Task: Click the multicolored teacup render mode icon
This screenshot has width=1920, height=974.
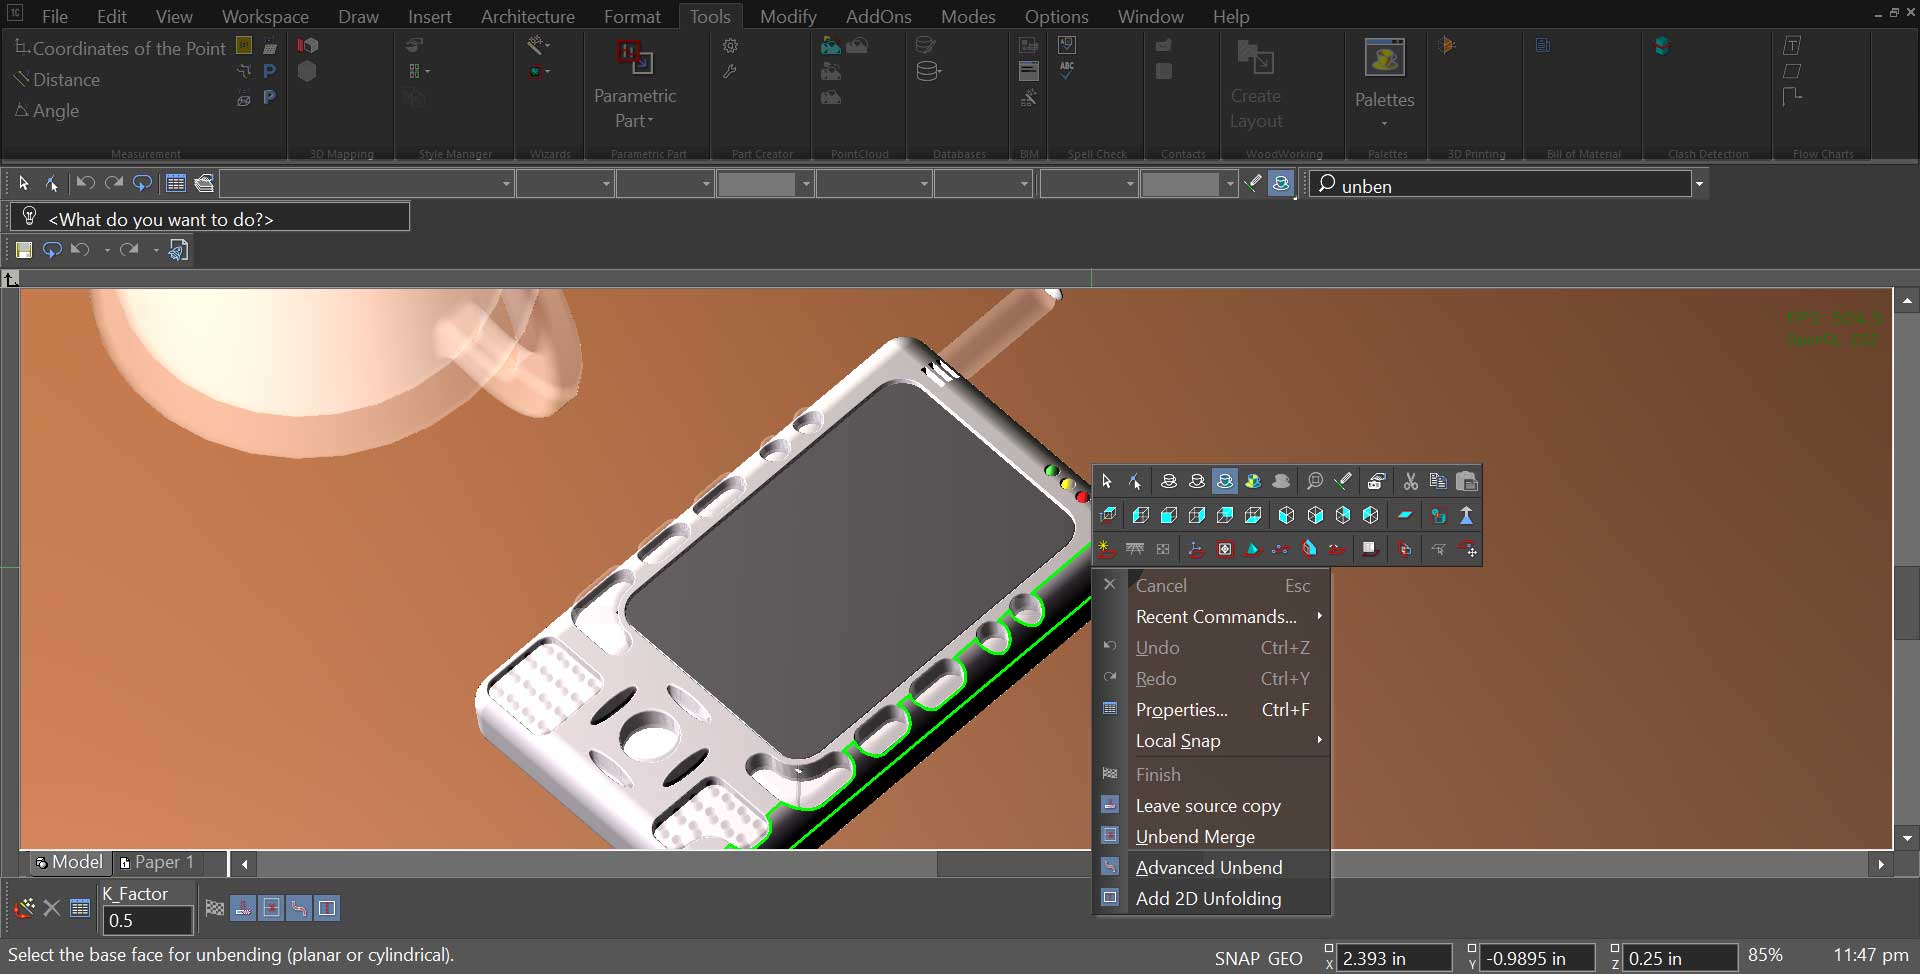Action: [1253, 482]
